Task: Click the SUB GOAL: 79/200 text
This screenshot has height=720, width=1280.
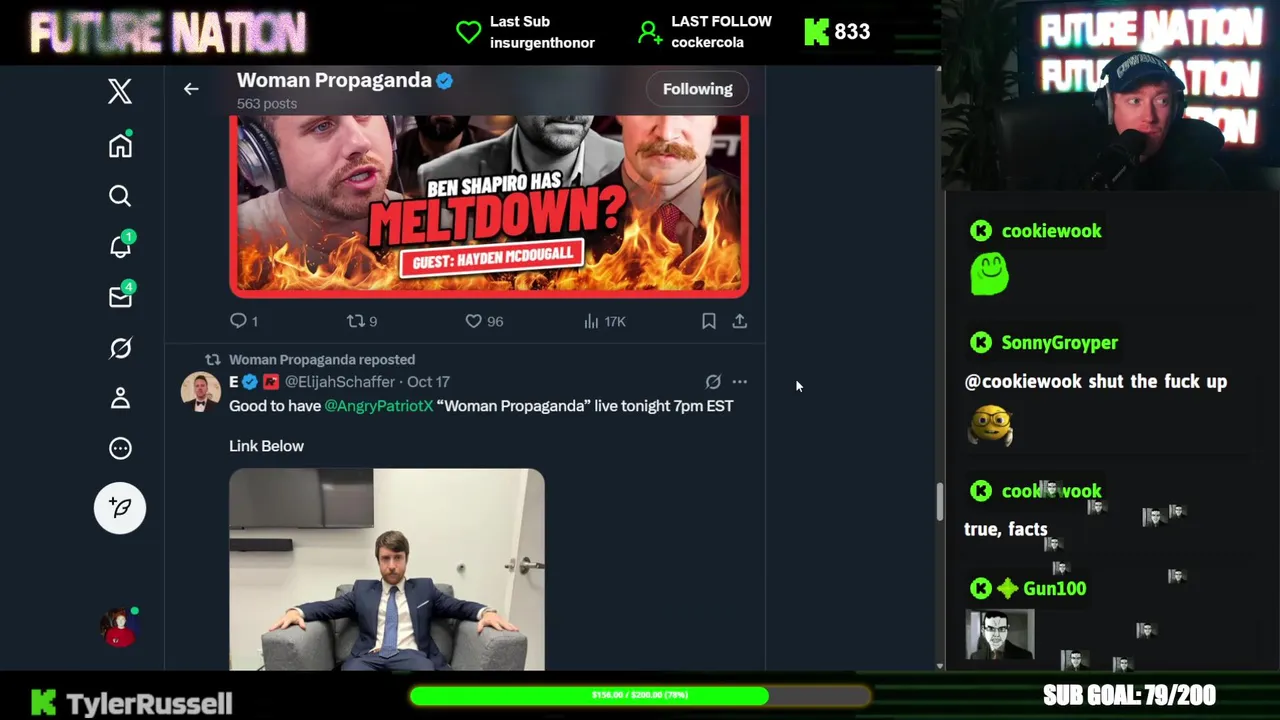Action: click(1129, 695)
